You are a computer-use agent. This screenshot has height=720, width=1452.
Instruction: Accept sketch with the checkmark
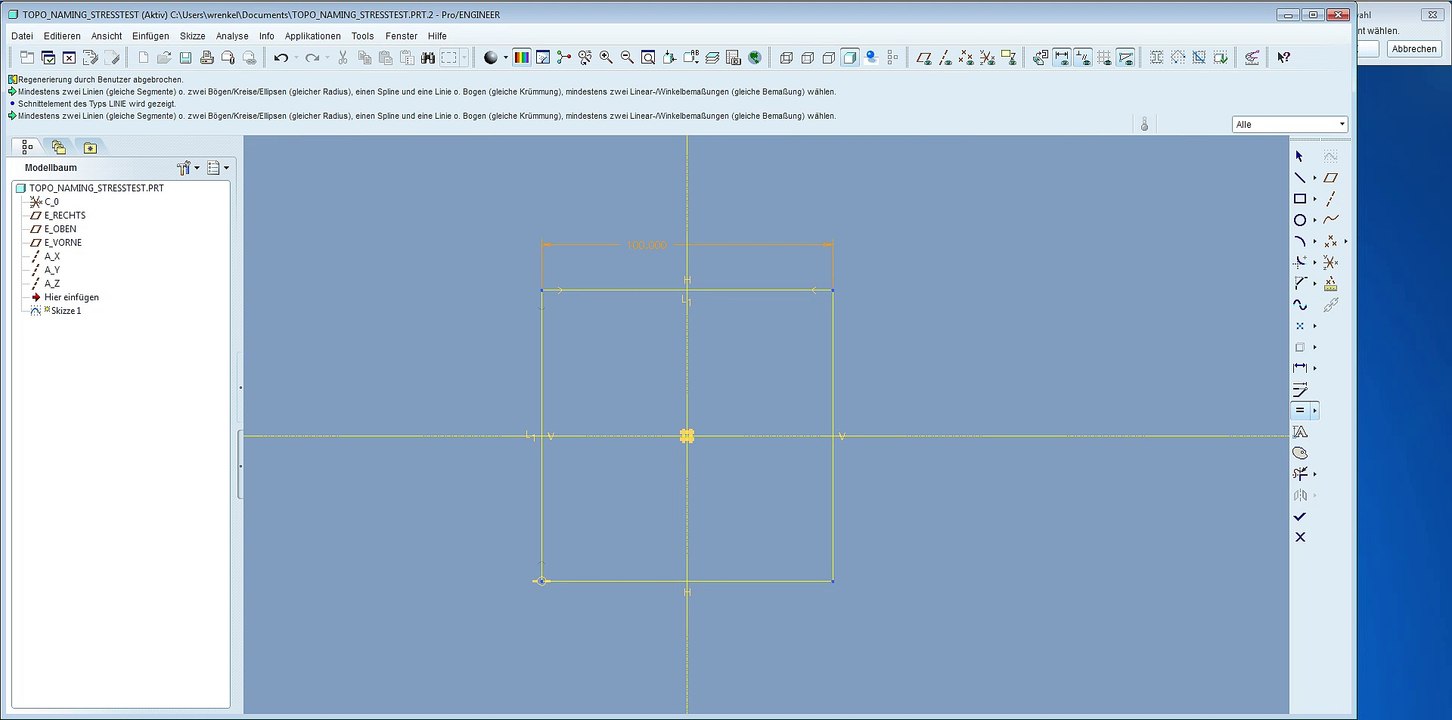(1300, 516)
